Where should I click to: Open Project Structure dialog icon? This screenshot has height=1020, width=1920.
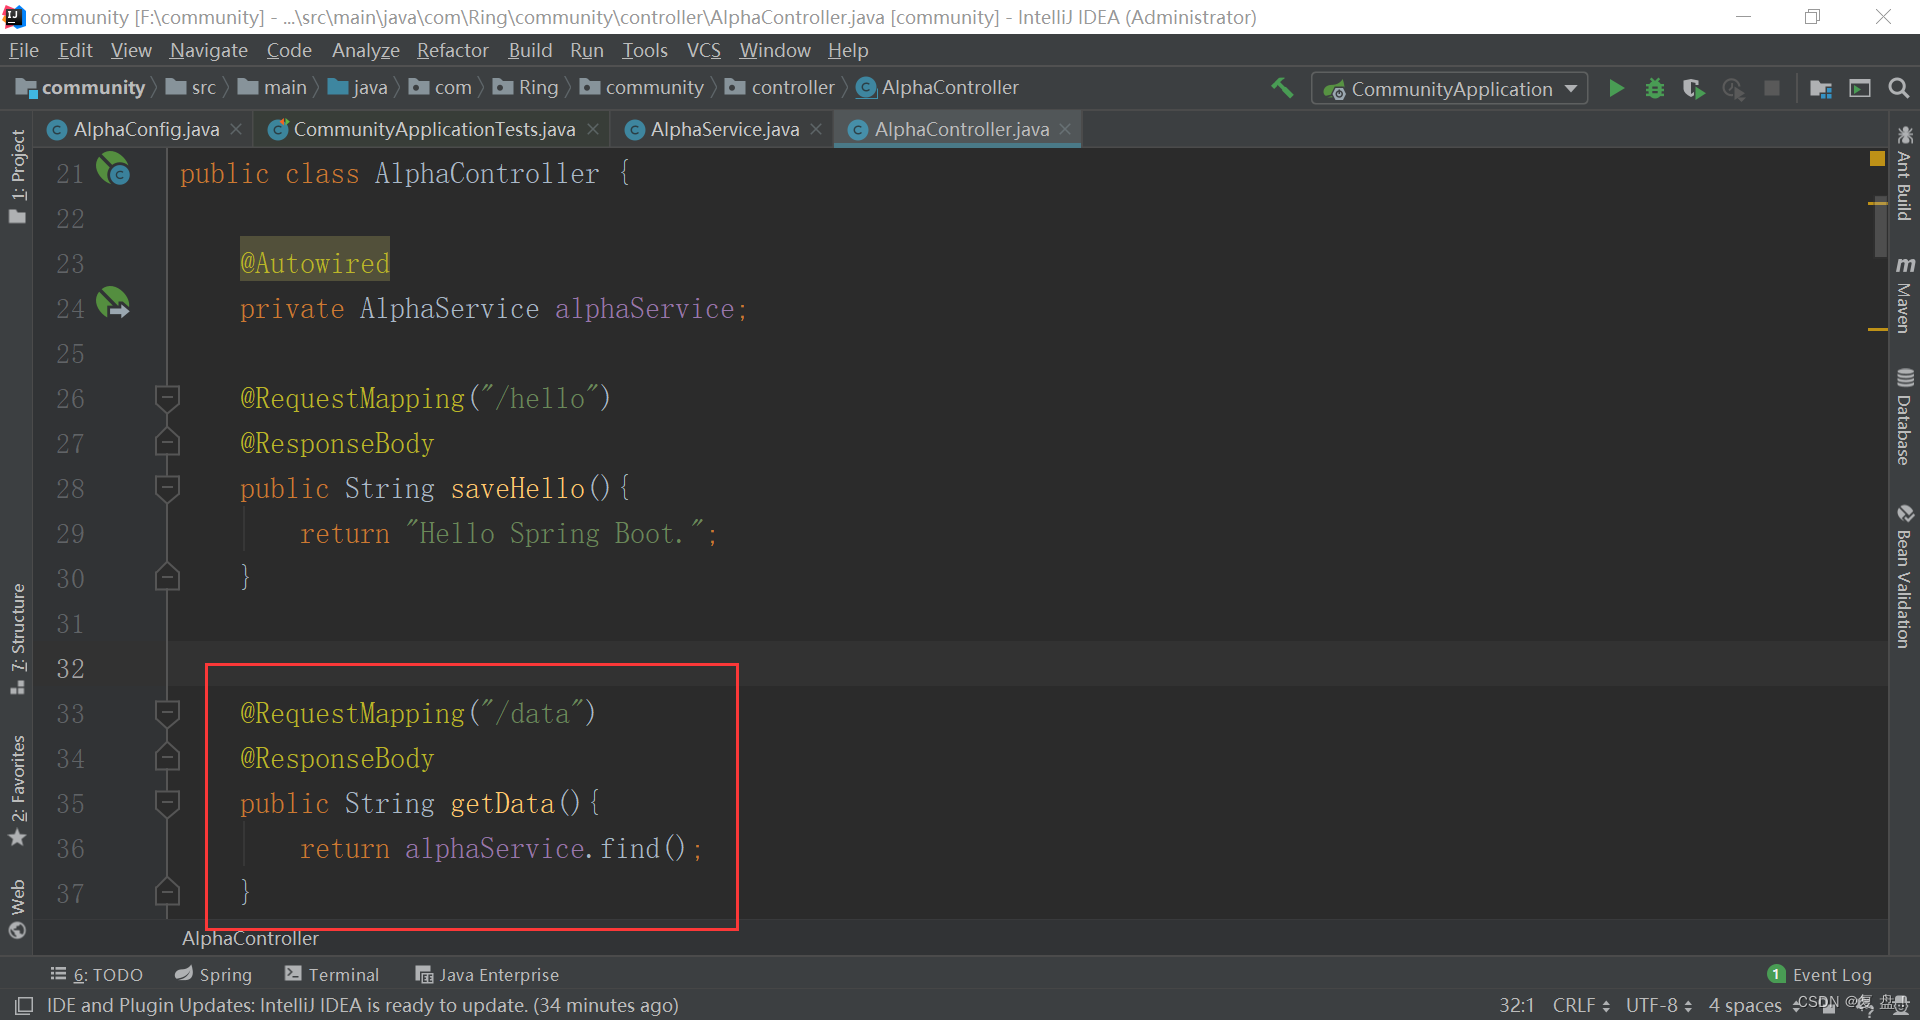1821,88
